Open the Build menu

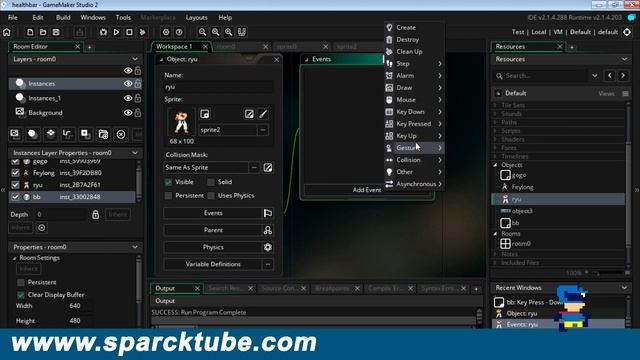tap(63, 18)
